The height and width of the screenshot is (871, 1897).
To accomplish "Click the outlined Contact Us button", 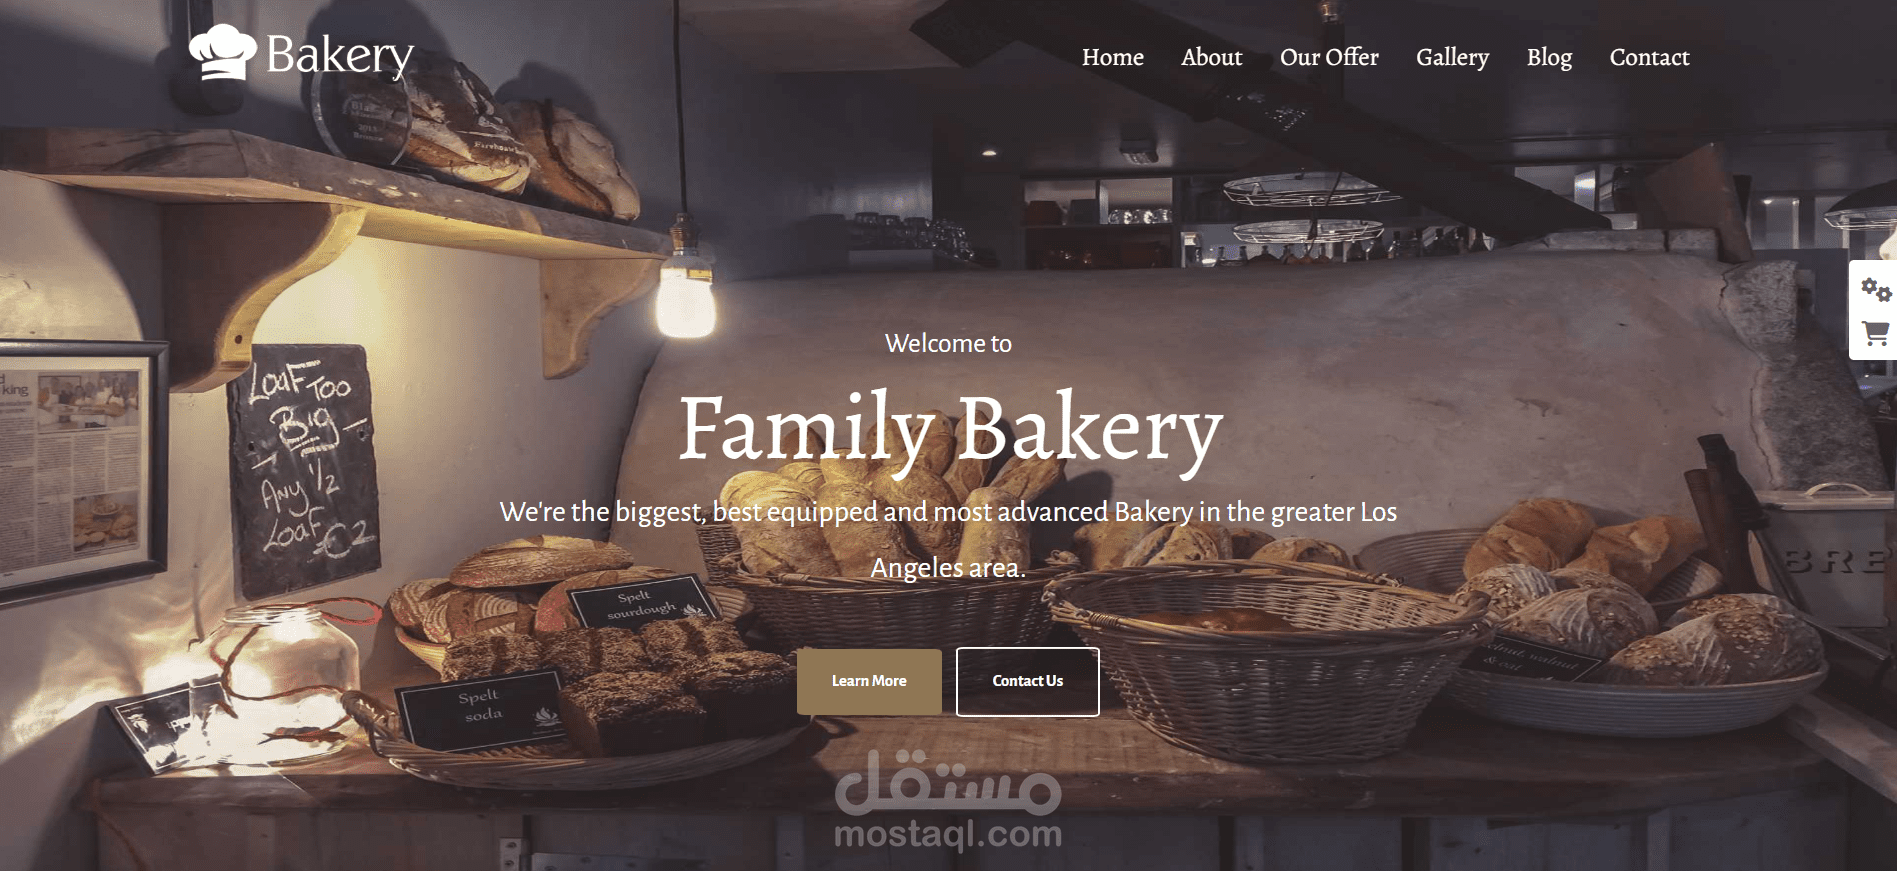I will pyautogui.click(x=1027, y=681).
